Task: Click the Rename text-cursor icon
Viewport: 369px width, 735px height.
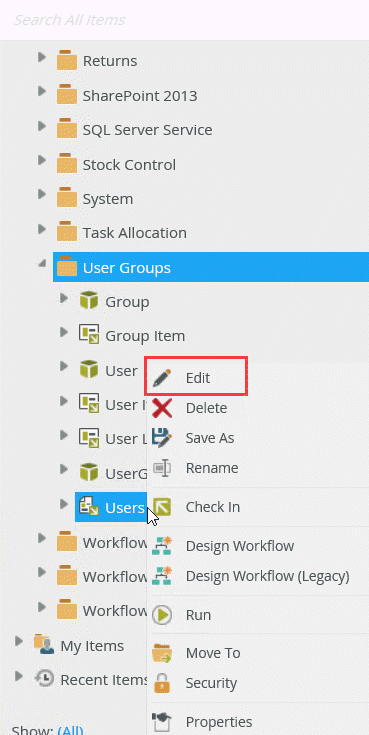Action: coord(162,468)
